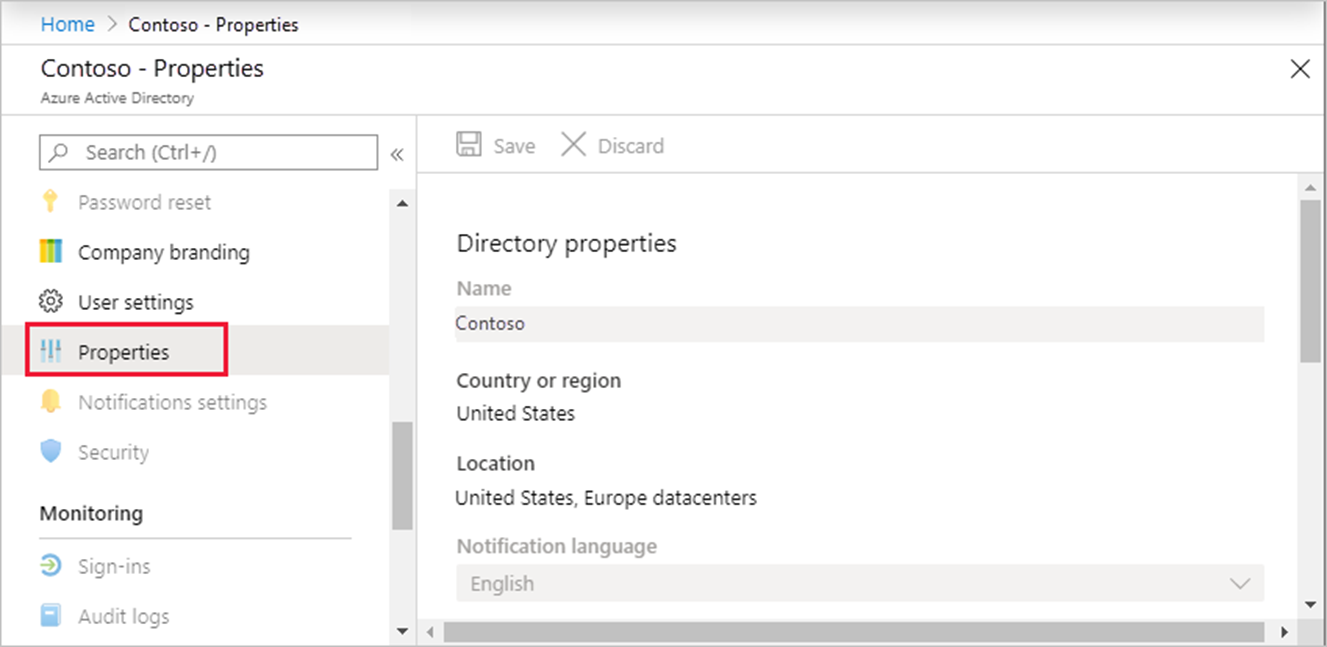This screenshot has height=647, width=1327.
Task: Go to Home breadcrumb link
Action: point(68,24)
